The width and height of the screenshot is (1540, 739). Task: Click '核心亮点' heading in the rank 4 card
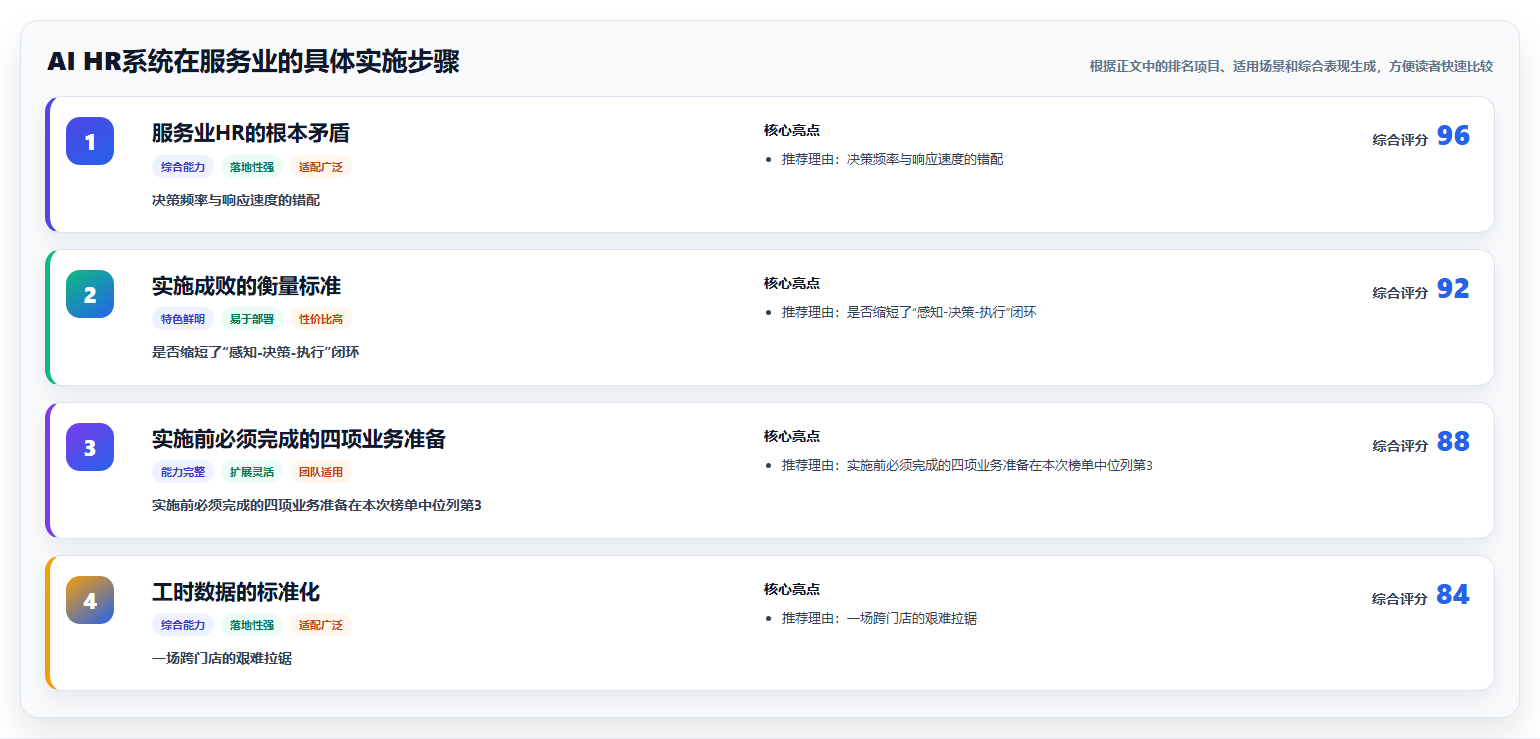[x=792, y=590]
